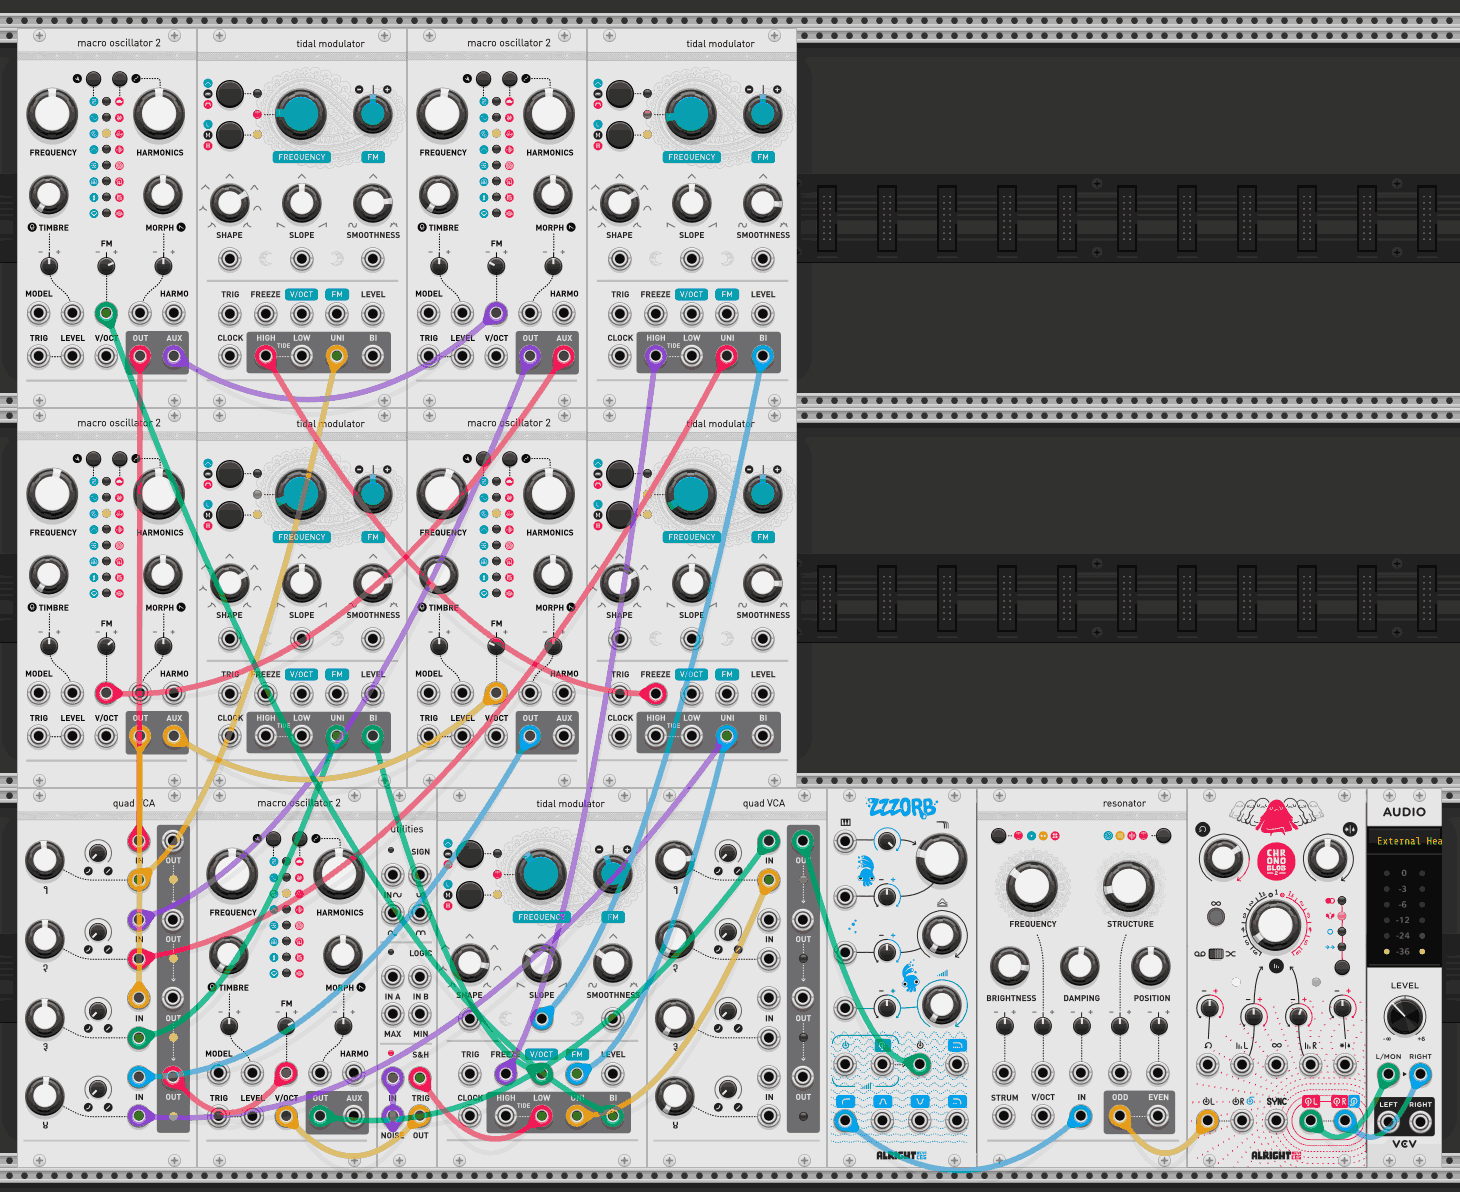Click the left model button on the bottom macro oscillator 2
Image resolution: width=1460 pixels, height=1192 pixels.
click(x=273, y=838)
